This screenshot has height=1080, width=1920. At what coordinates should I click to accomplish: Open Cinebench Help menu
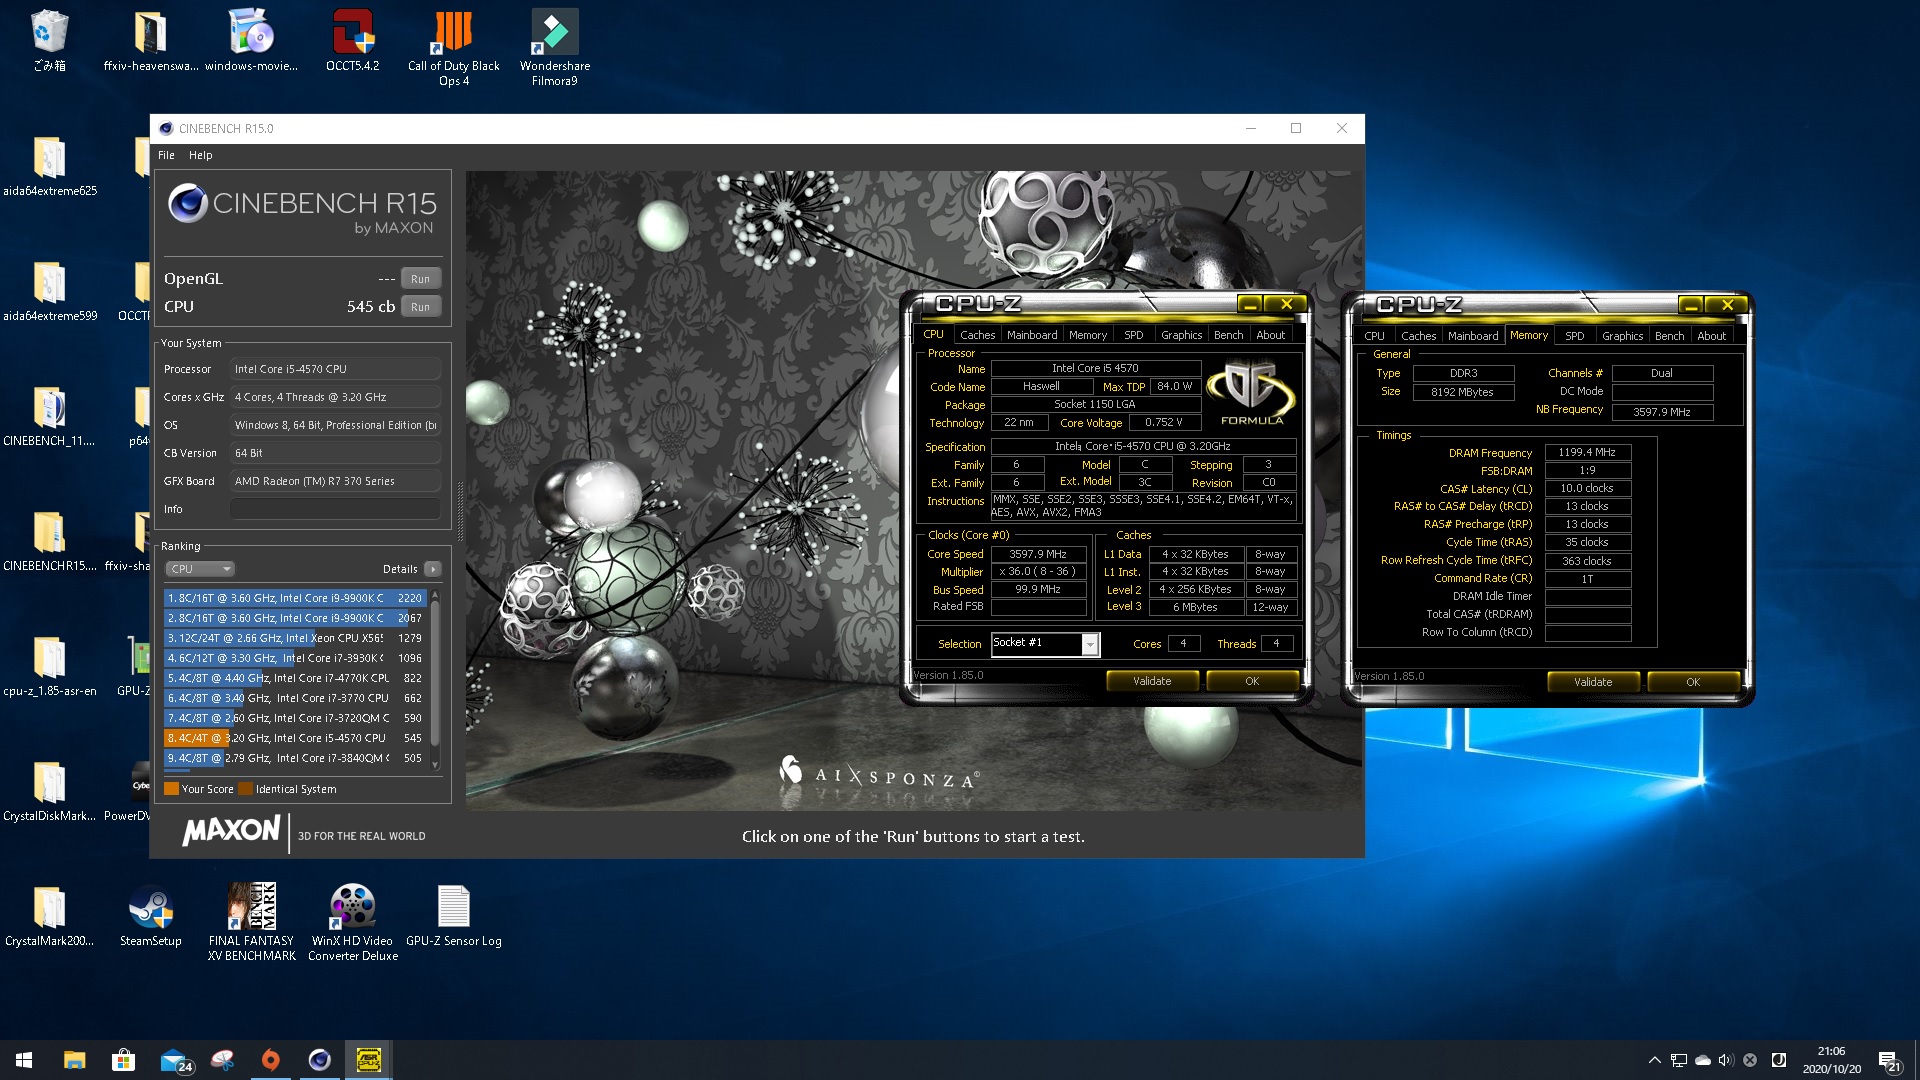201,155
